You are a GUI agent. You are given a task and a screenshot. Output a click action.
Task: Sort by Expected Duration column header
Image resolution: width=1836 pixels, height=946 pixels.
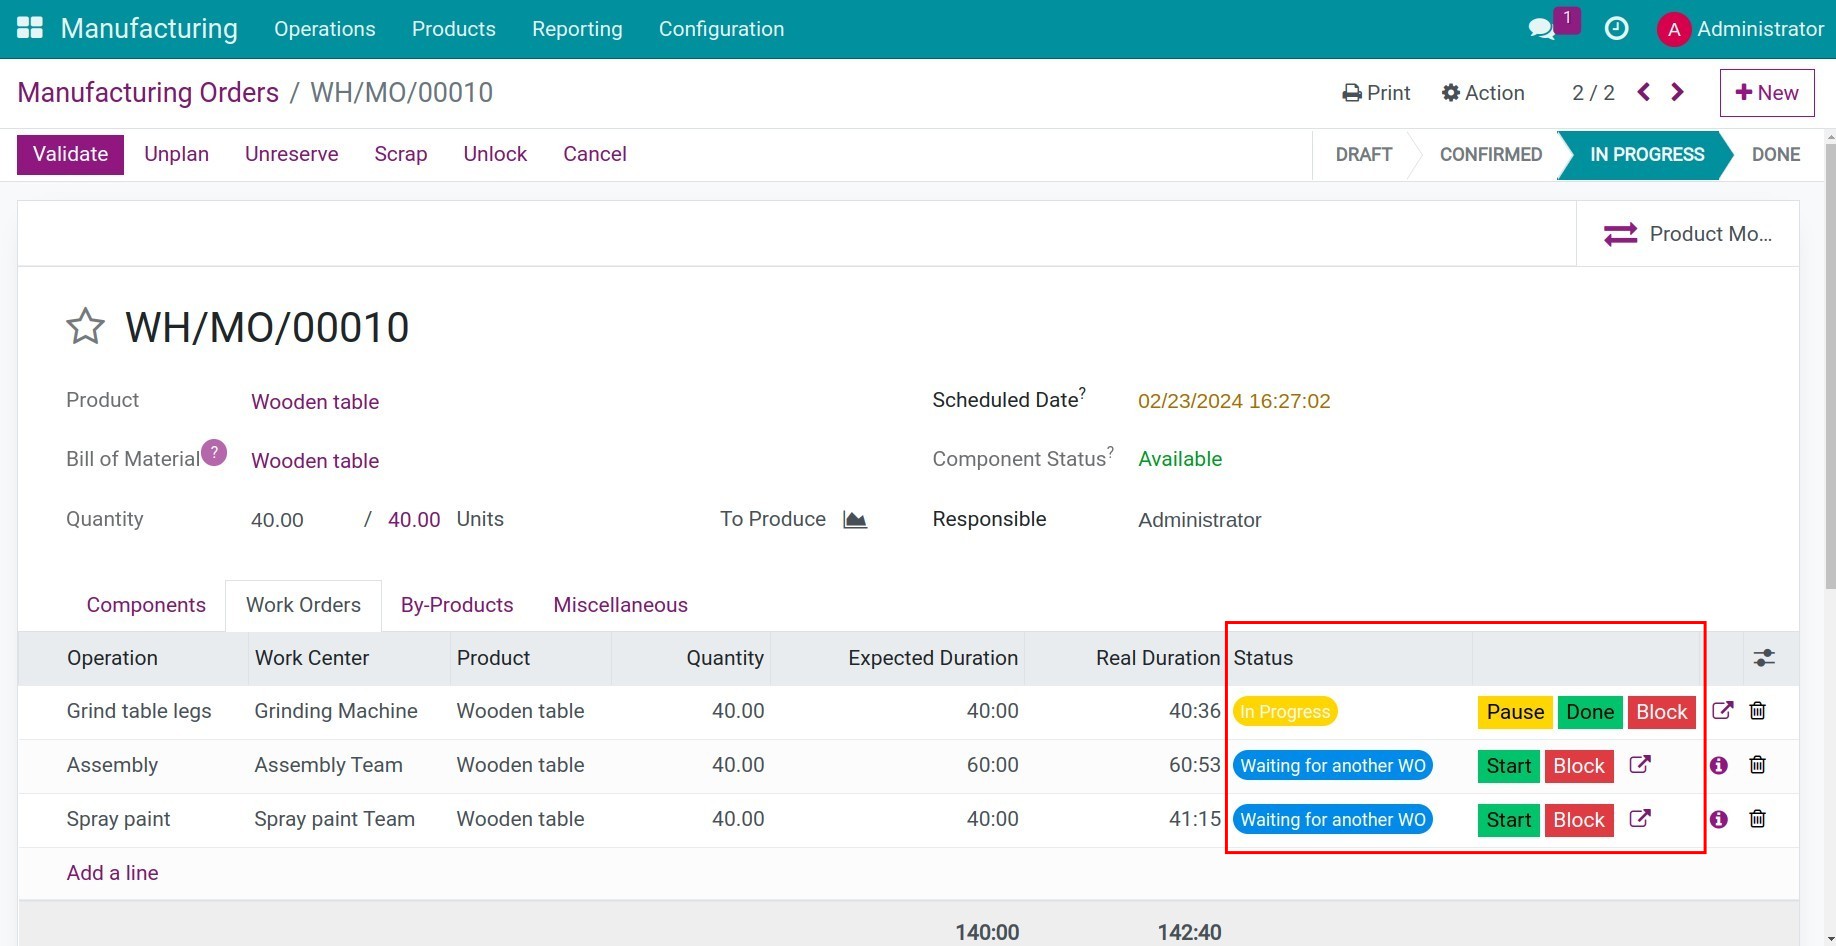click(x=933, y=658)
